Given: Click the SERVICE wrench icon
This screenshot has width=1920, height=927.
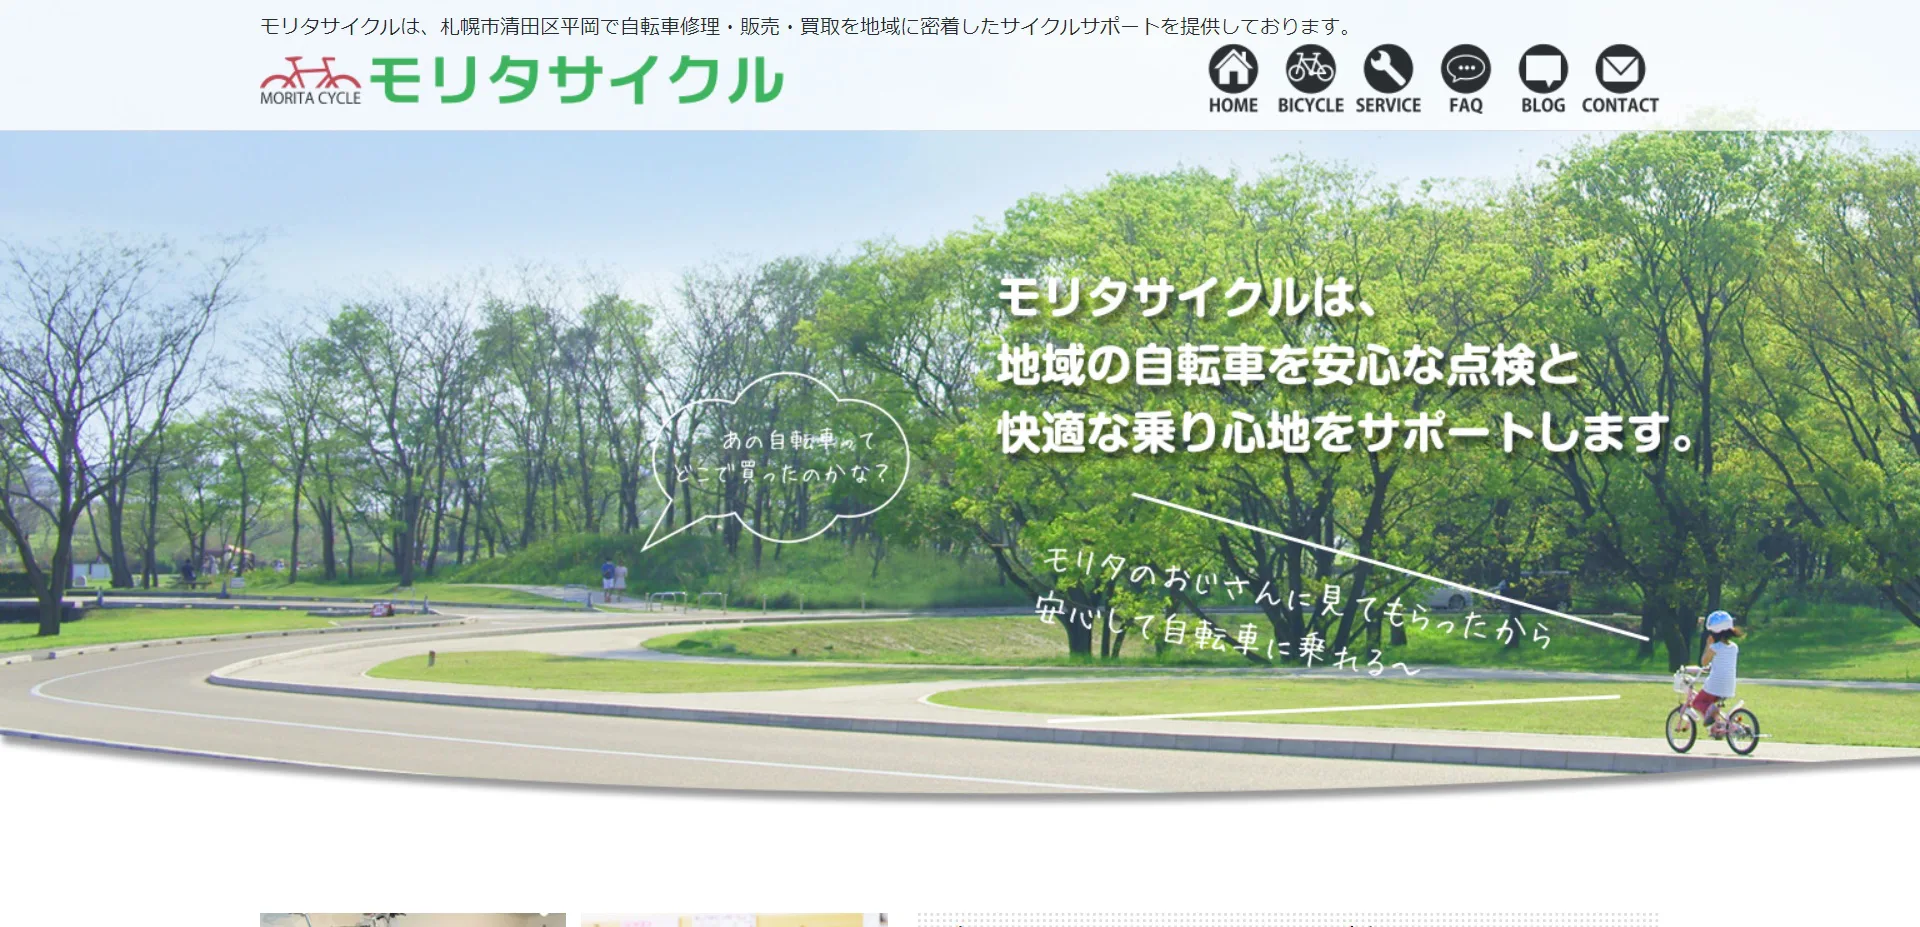Looking at the screenshot, I should tap(1388, 69).
